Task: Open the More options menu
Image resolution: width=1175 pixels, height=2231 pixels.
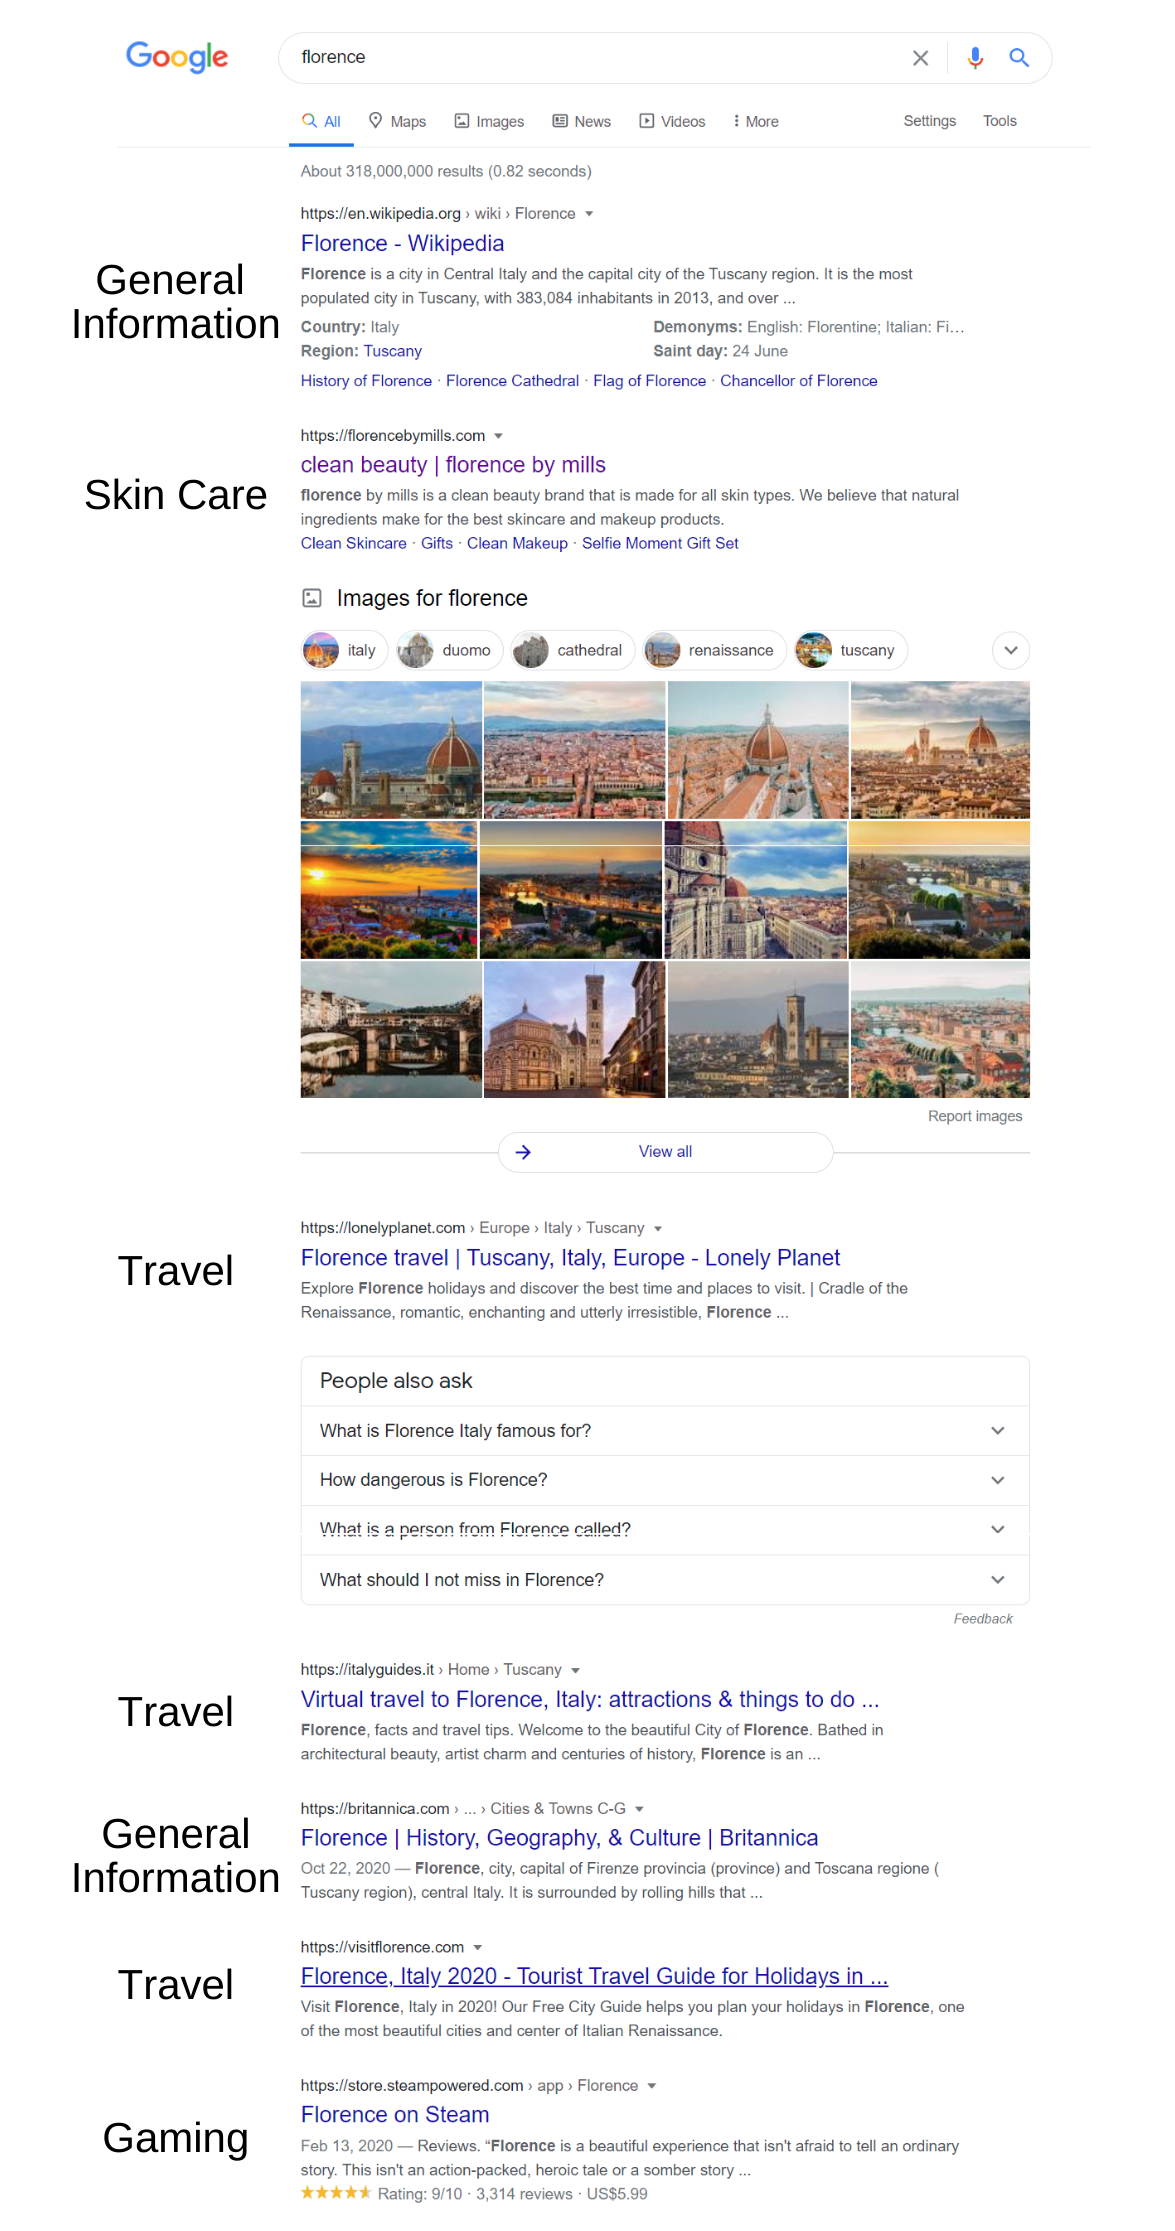Action: pyautogui.click(x=755, y=121)
